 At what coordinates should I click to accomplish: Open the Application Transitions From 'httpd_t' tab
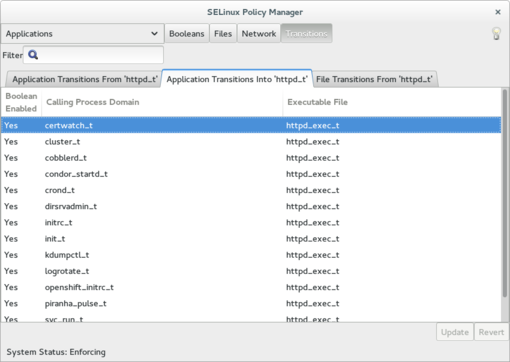tap(84, 79)
